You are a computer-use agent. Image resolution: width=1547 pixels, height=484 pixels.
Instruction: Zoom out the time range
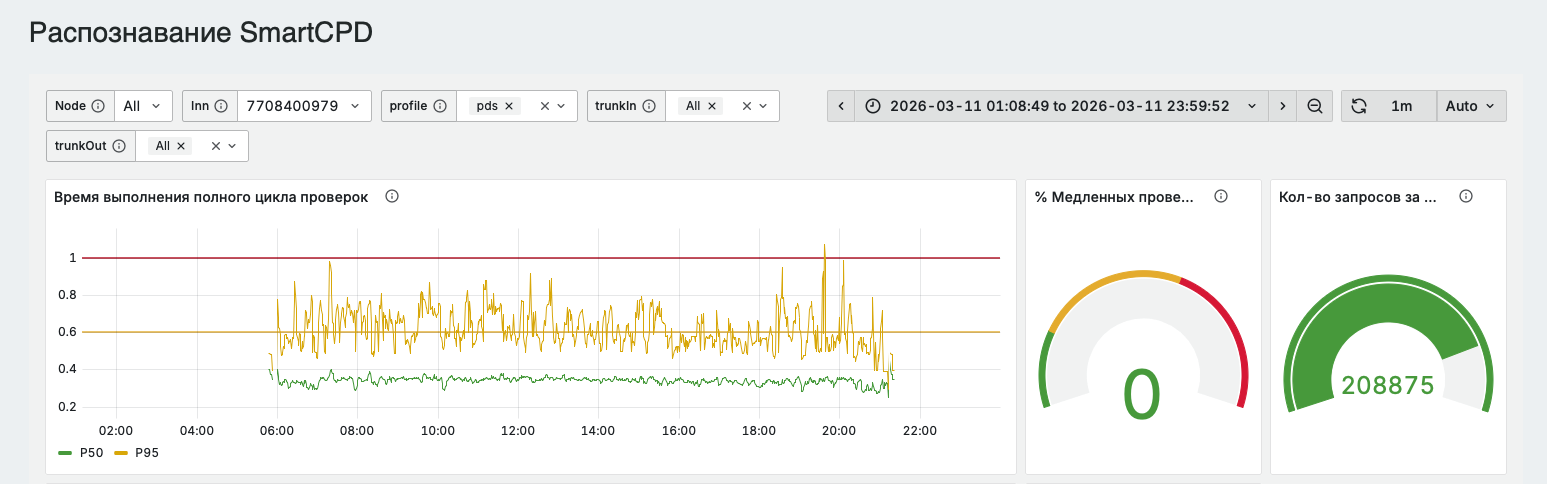1314,106
